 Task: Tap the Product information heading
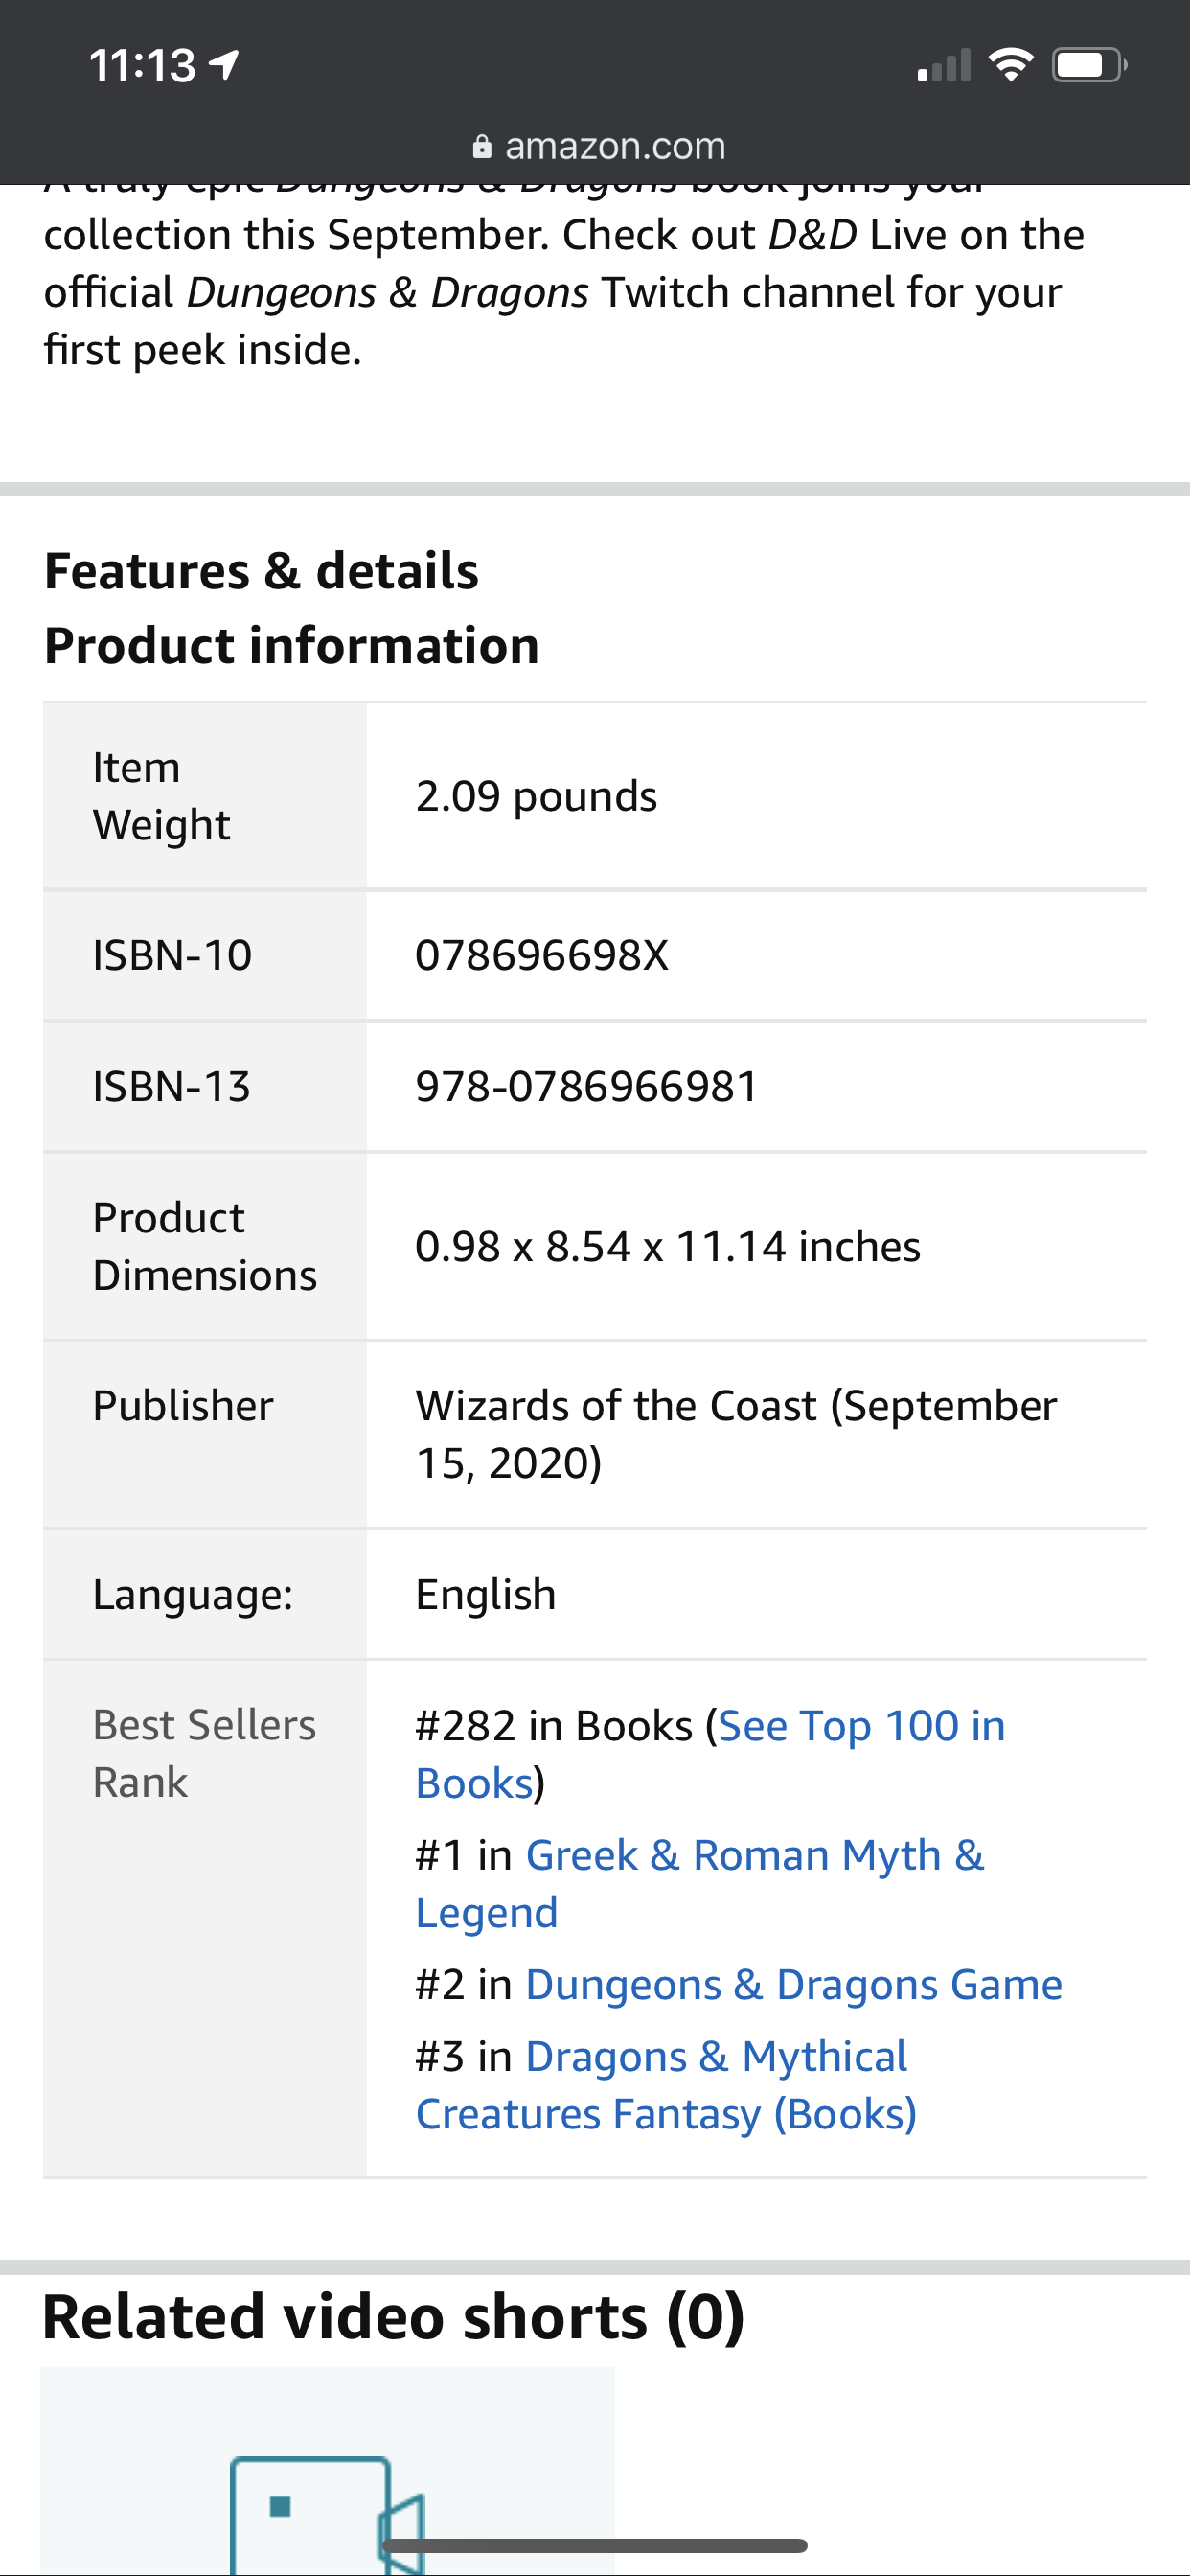click(292, 646)
